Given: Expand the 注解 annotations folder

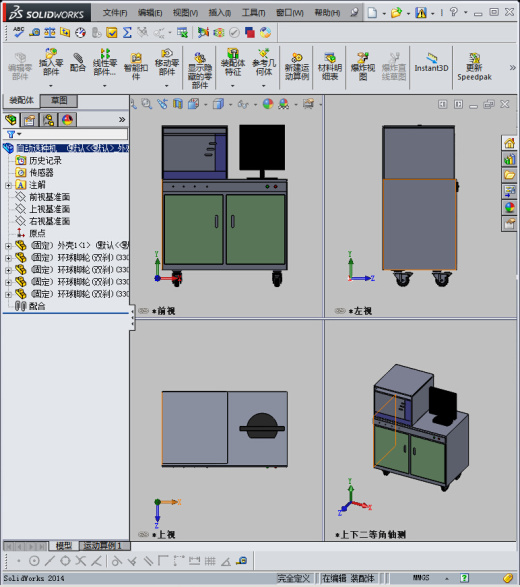Looking at the screenshot, I should click(x=8, y=185).
